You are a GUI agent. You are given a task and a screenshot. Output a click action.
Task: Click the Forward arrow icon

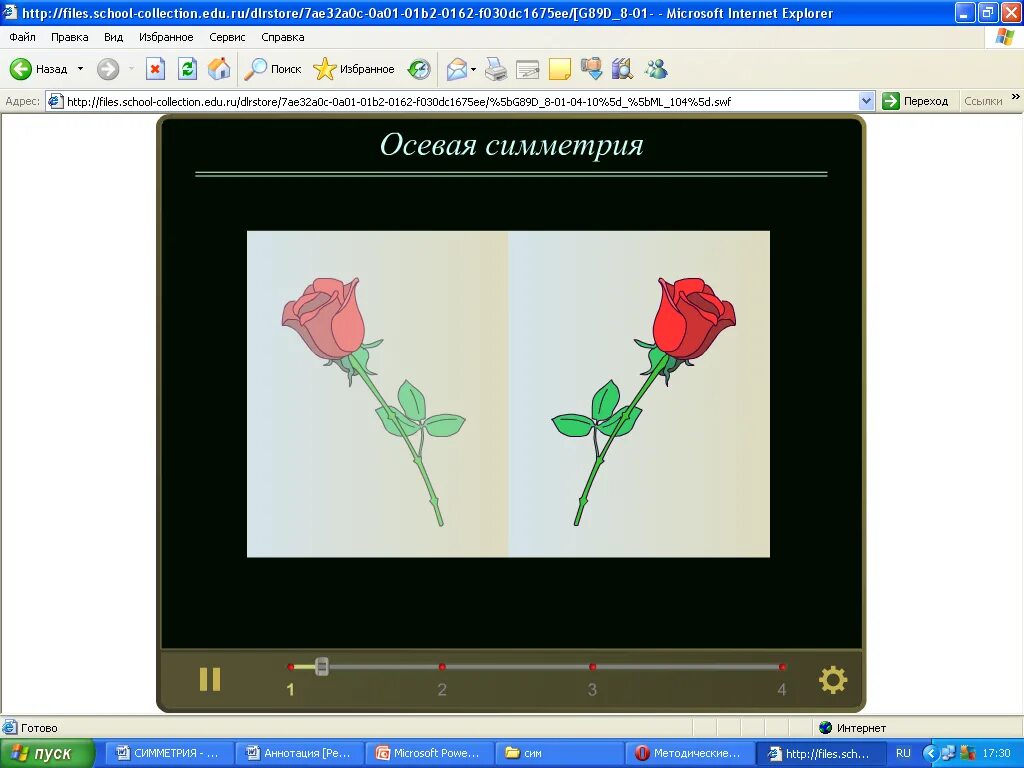tap(108, 69)
